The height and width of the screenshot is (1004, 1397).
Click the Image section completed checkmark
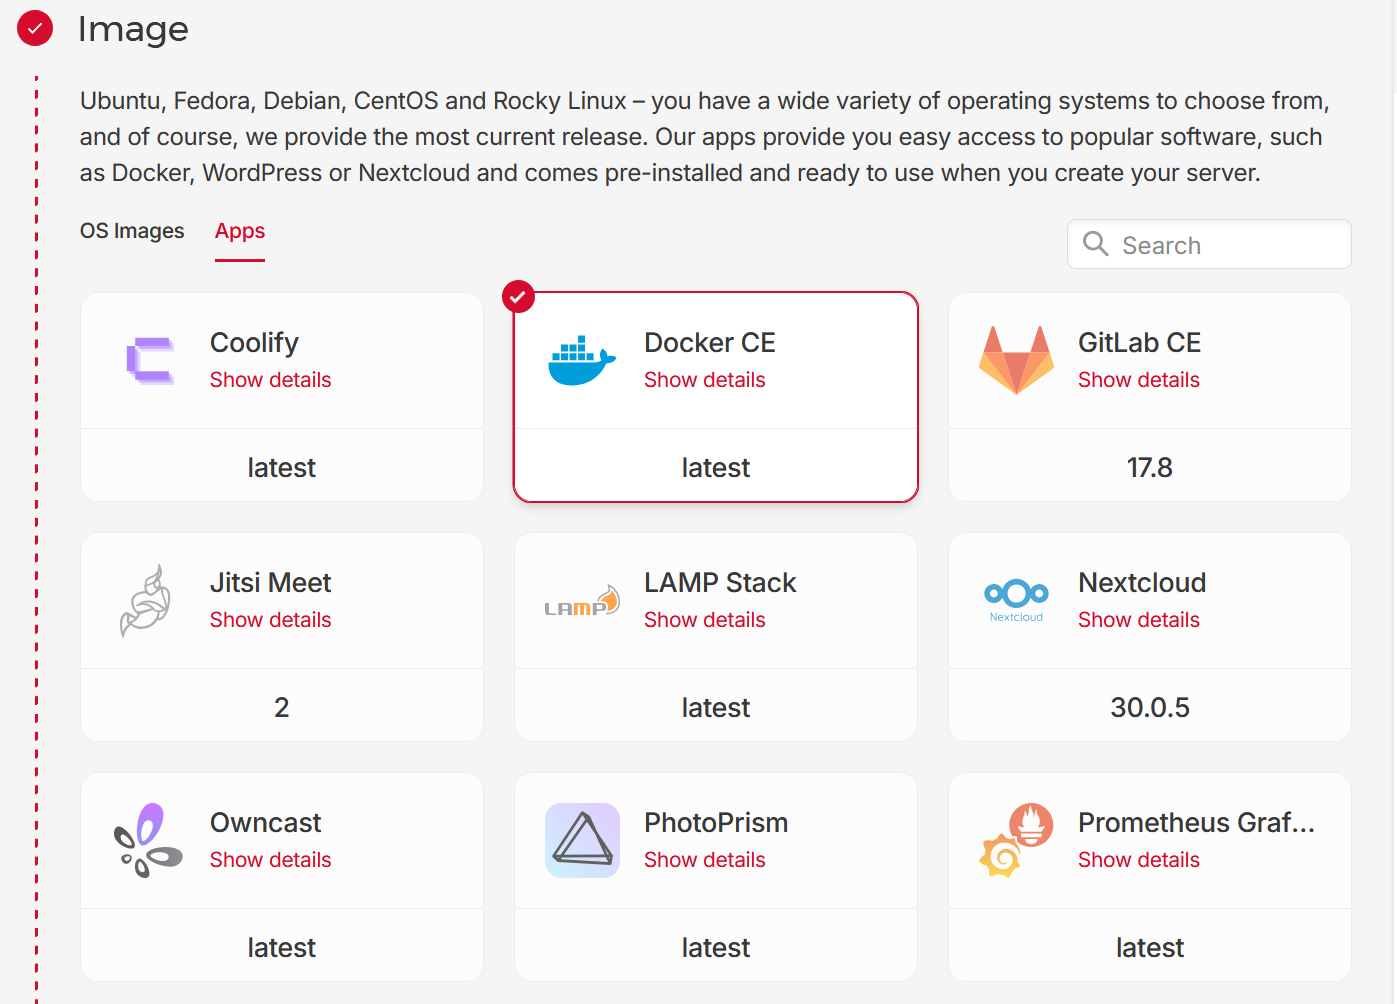(35, 29)
